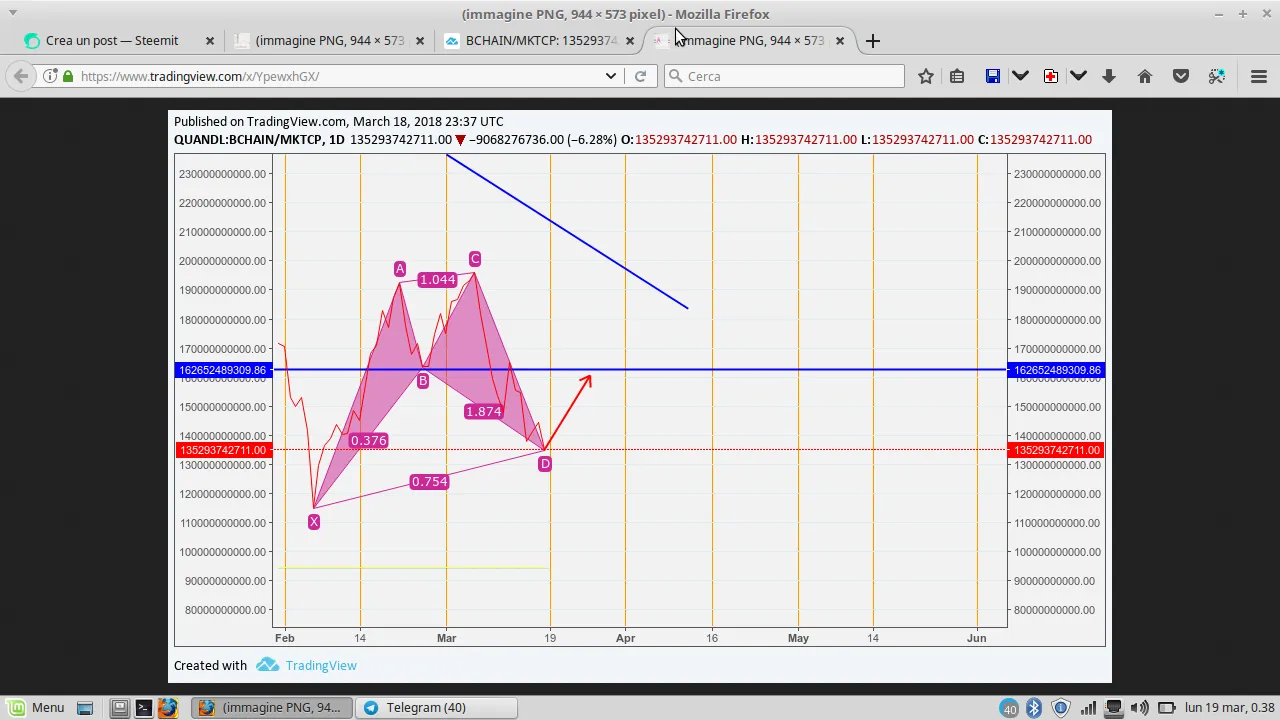This screenshot has width=1280, height=720.
Task: Reload the current page
Action: [x=640, y=76]
